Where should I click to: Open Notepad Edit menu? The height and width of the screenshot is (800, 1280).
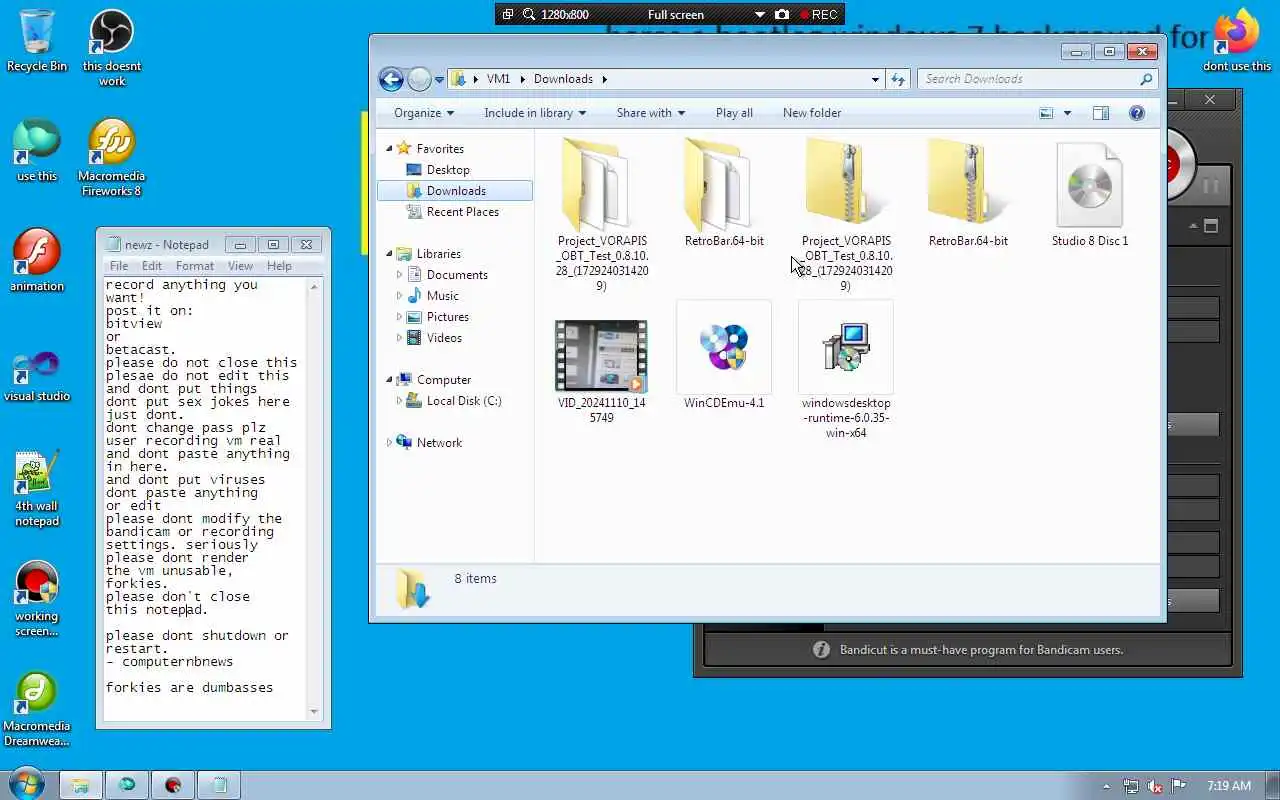[x=152, y=266]
